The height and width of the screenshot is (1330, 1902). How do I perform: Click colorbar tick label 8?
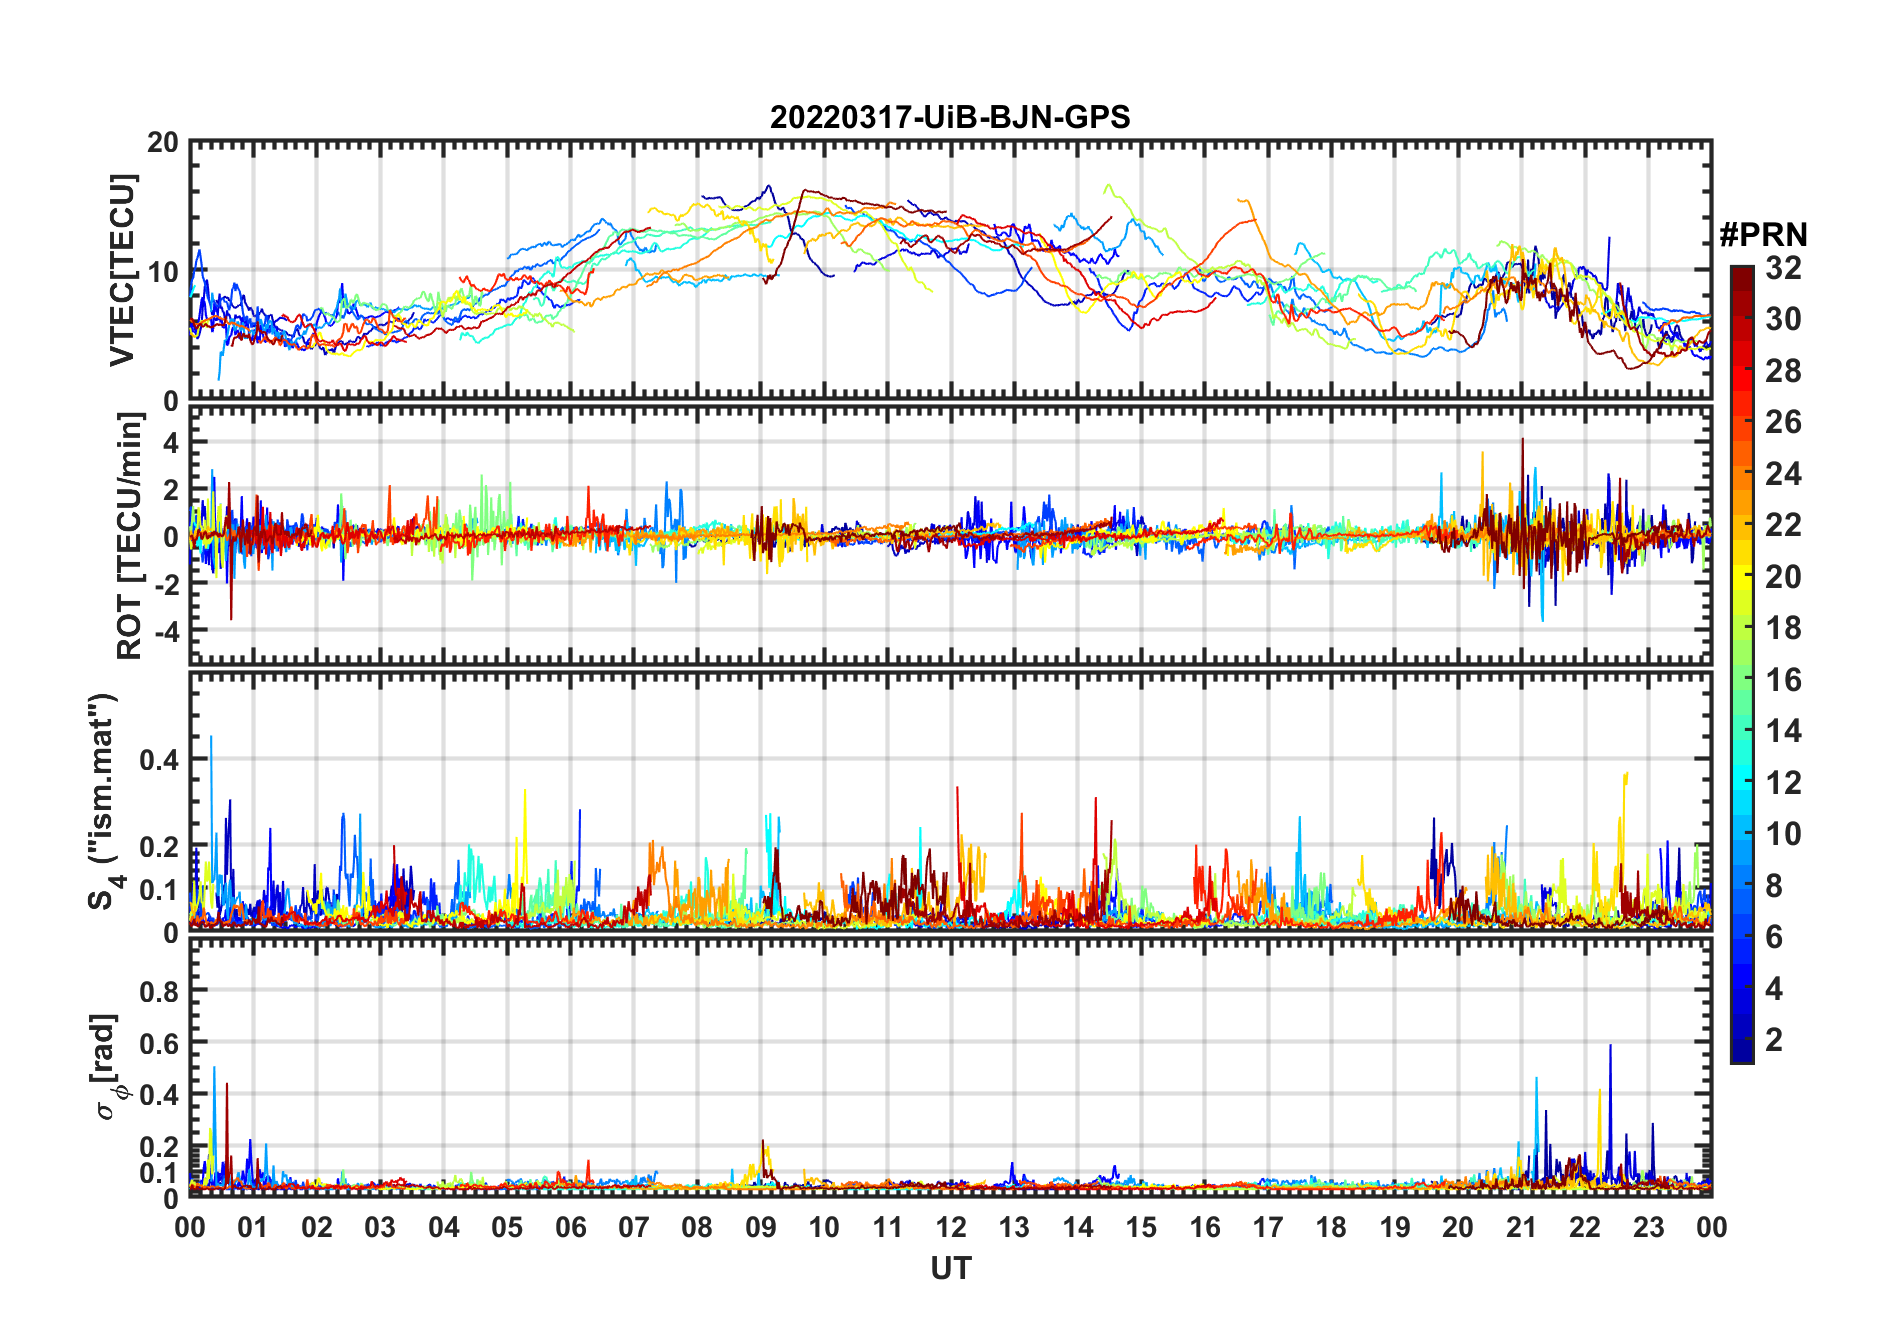[1774, 885]
